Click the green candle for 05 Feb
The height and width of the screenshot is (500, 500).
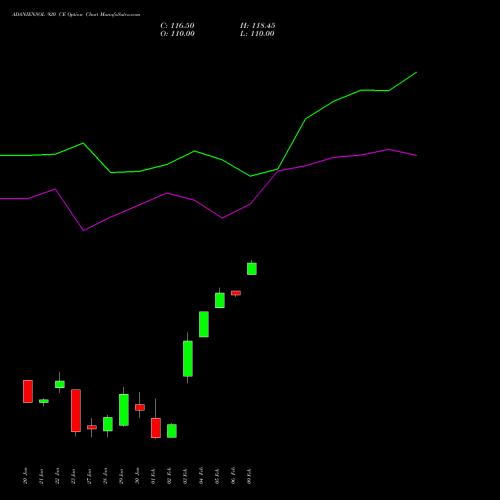coord(220,300)
